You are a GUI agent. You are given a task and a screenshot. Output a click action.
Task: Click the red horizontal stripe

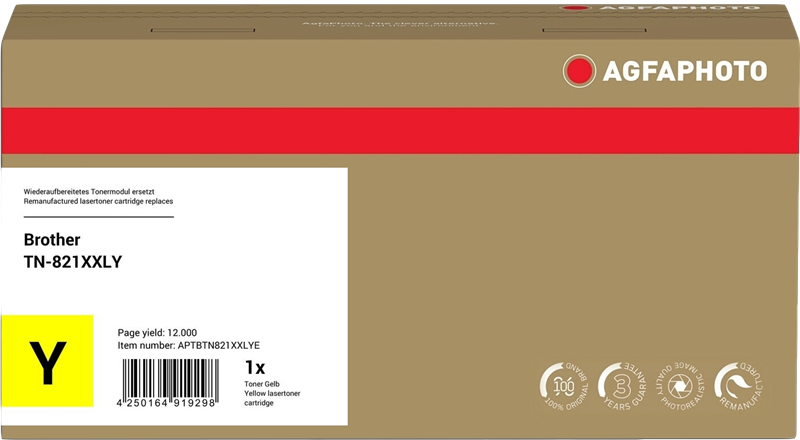tap(400, 130)
